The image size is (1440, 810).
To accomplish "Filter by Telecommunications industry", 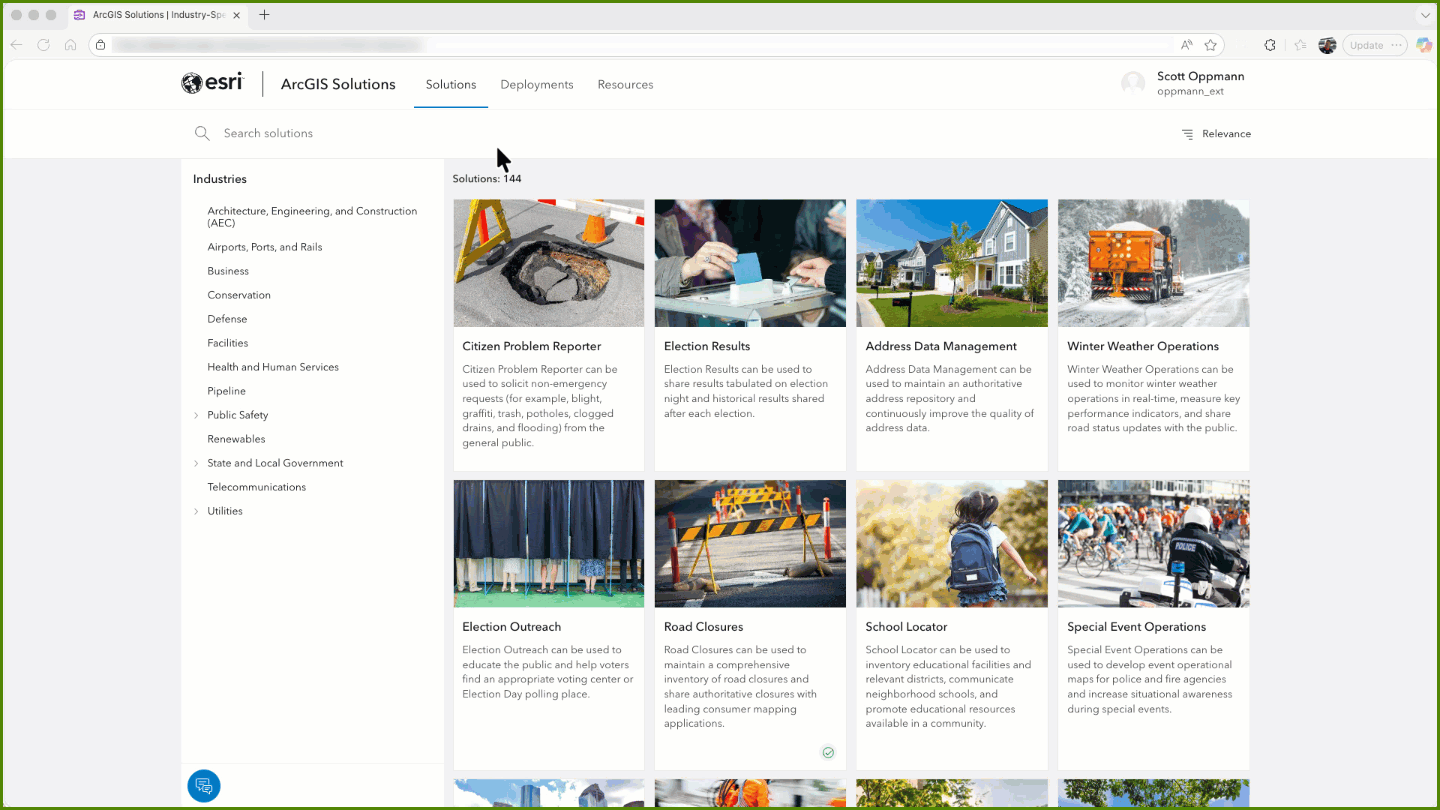I will 257,487.
